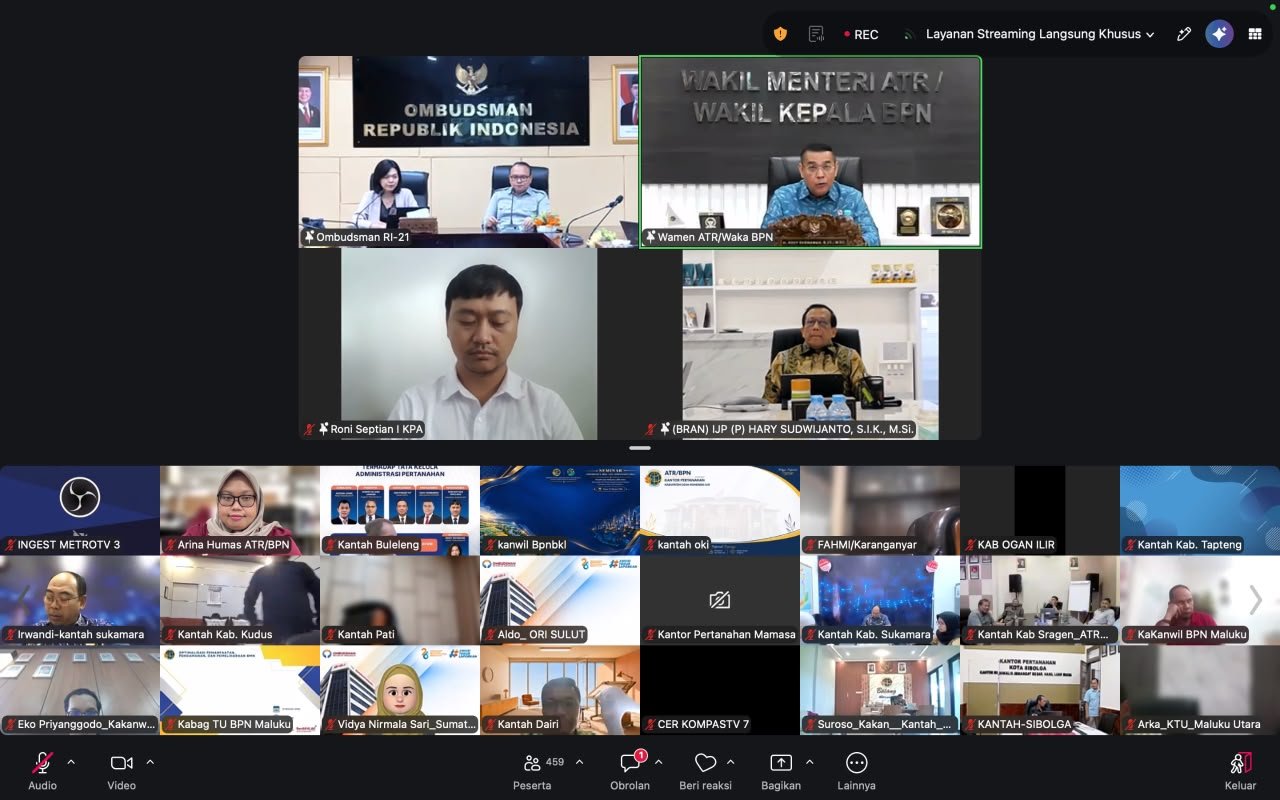Click Bagikan share screen button
The width and height of the screenshot is (1280, 800).
781,770
